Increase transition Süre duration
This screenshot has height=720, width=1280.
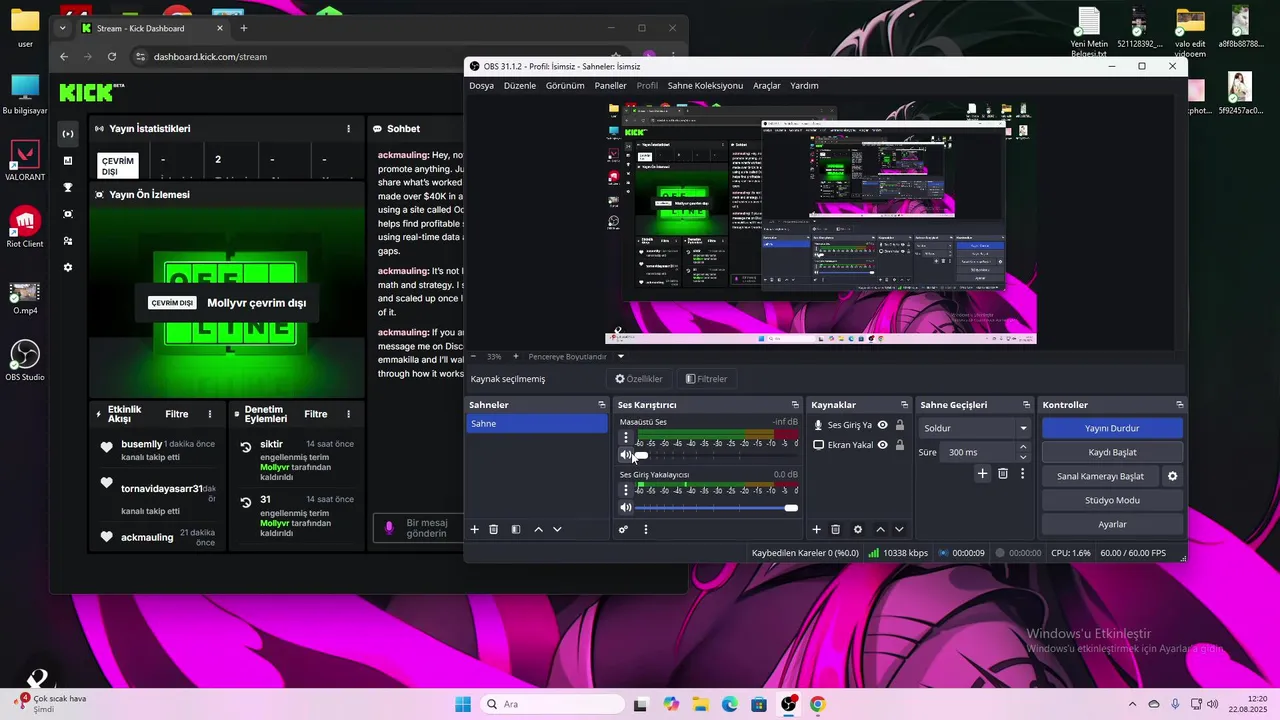pos(1023,448)
